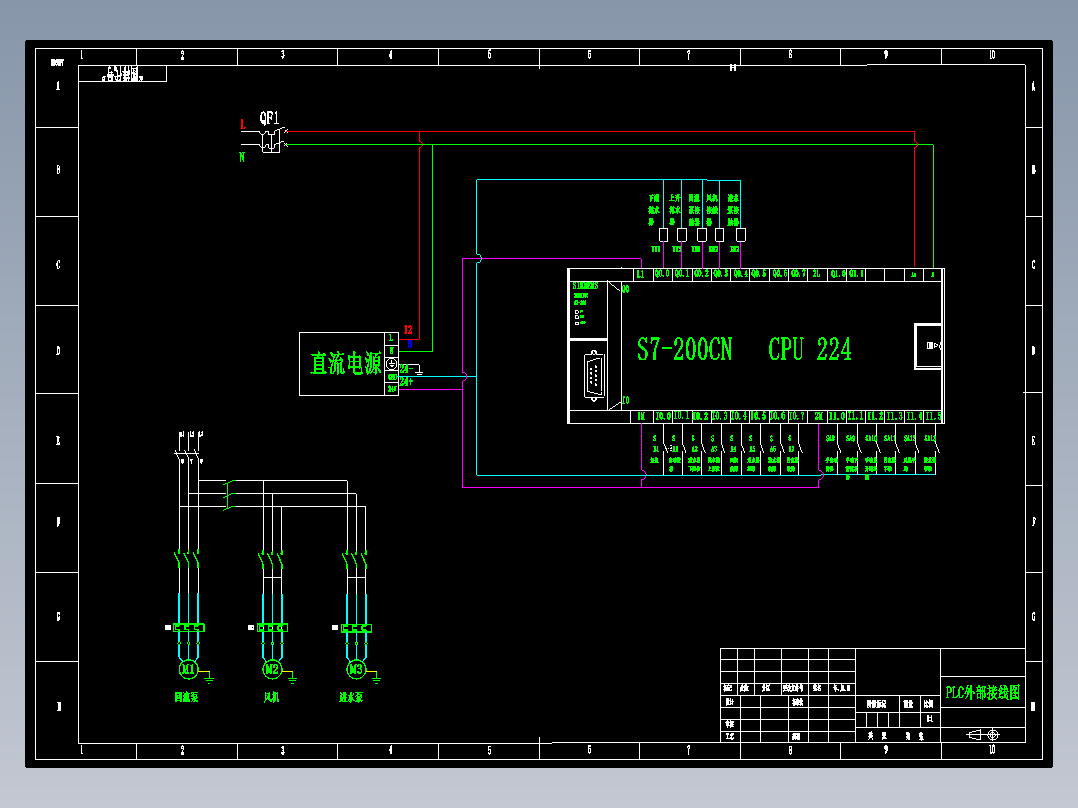Select the M2 motor circle symbol
The height and width of the screenshot is (808, 1078).
(272, 669)
